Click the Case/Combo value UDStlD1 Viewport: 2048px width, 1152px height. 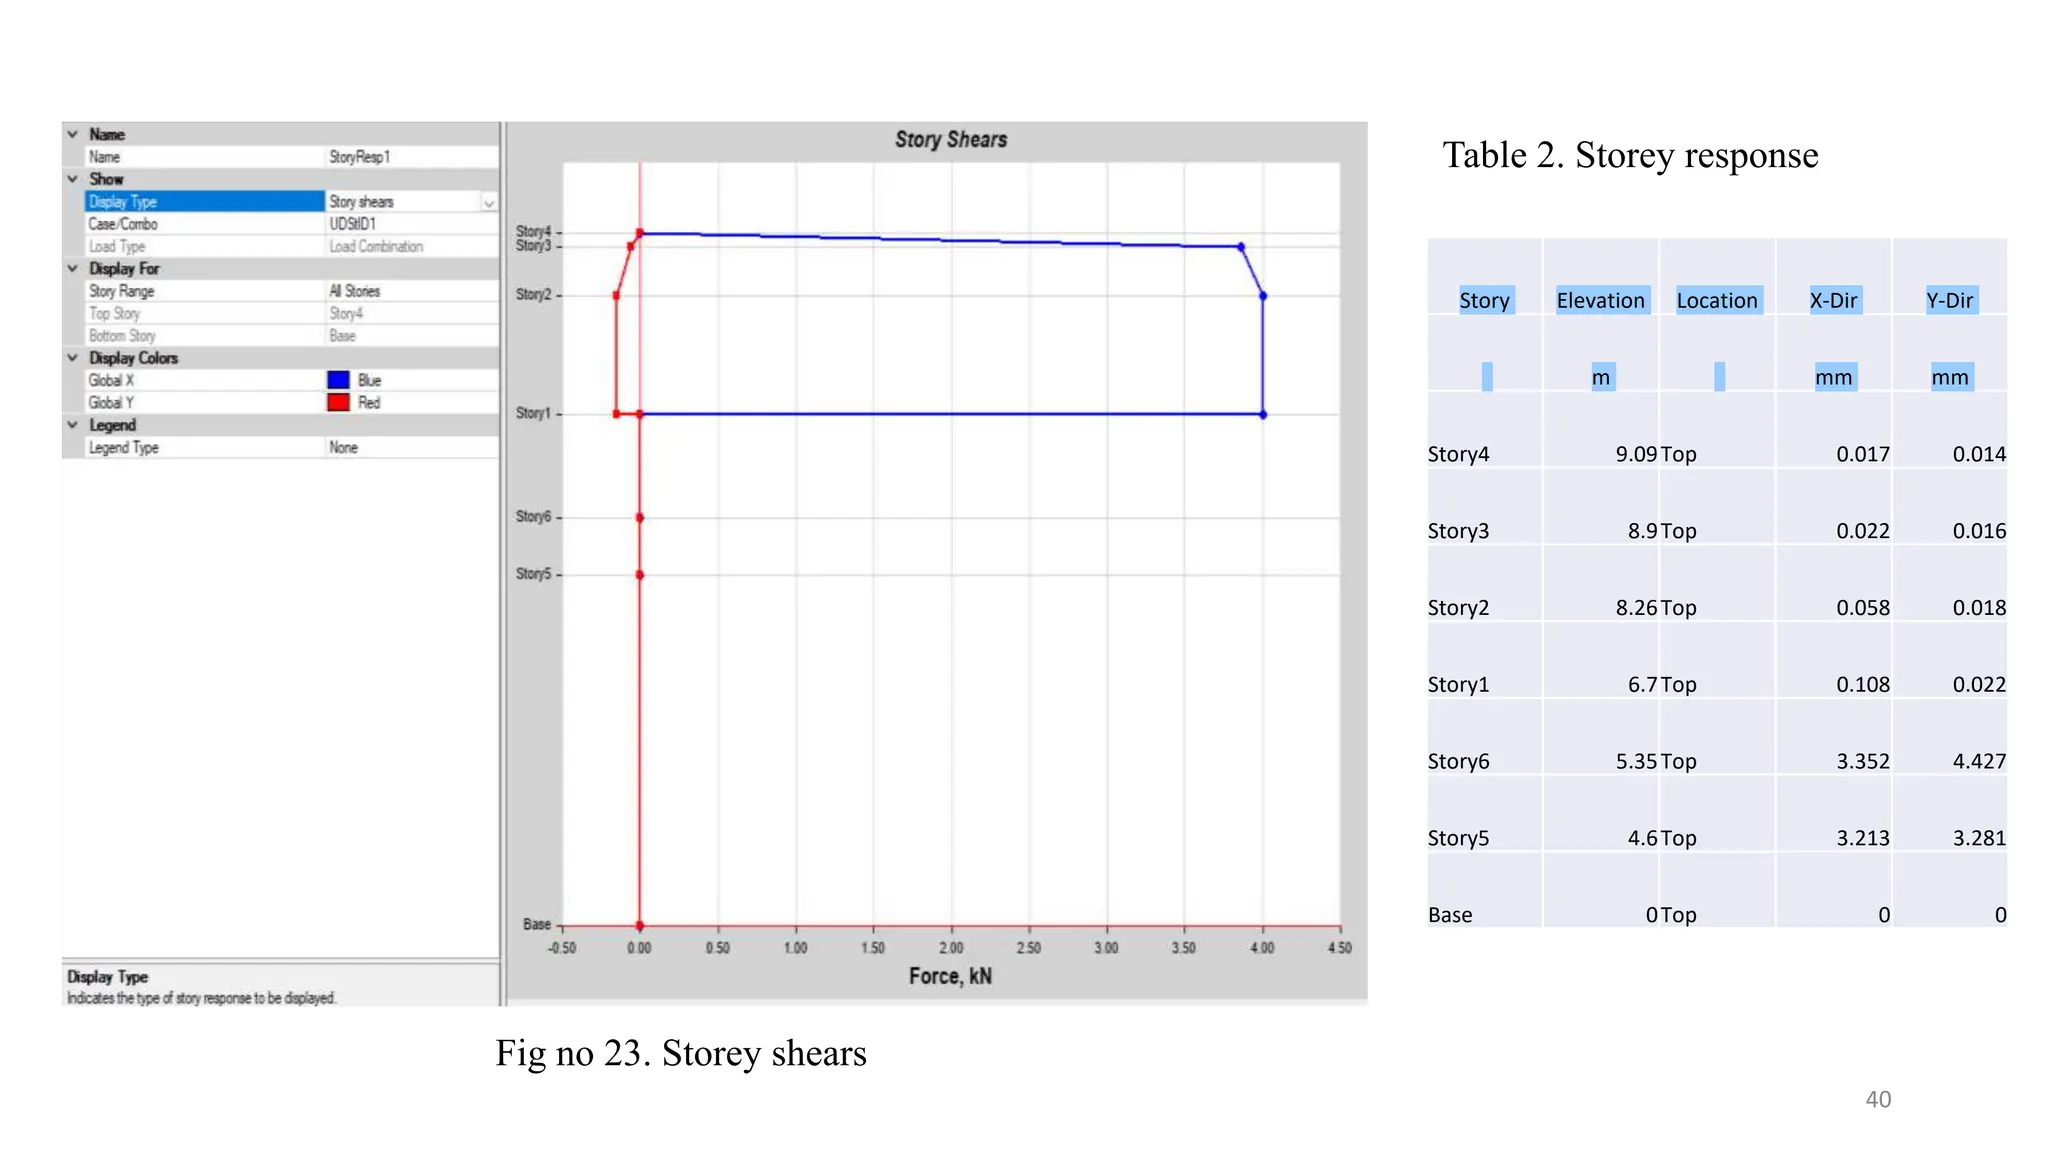click(410, 224)
